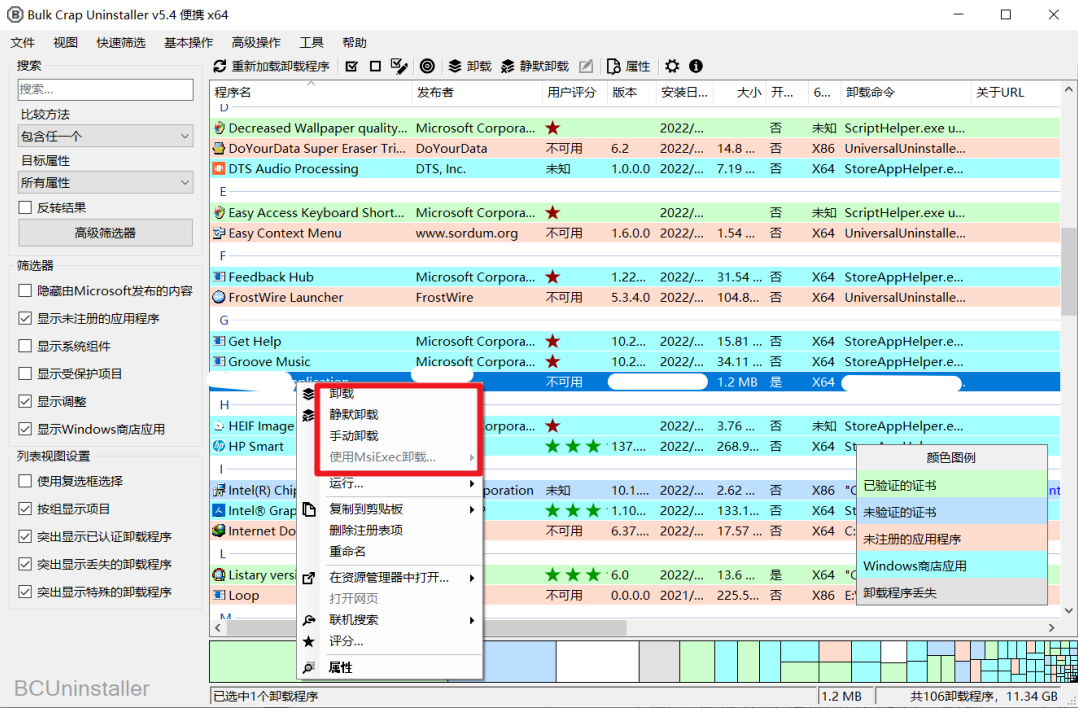This screenshot has height=708, width=1078.
Task: Enable 显示系统组件 checkbox
Action: pos(25,346)
